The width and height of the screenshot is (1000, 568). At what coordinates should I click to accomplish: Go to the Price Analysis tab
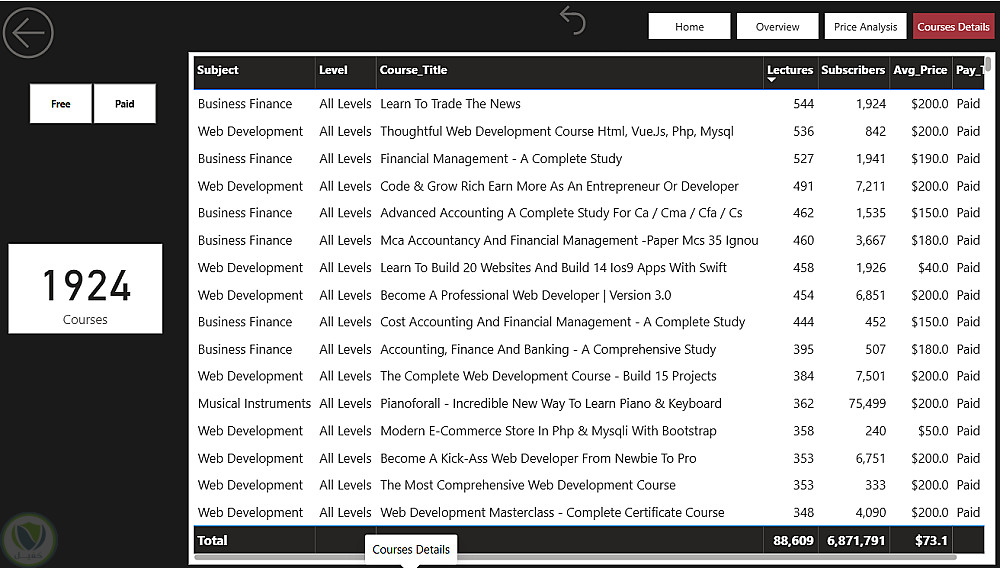[865, 27]
